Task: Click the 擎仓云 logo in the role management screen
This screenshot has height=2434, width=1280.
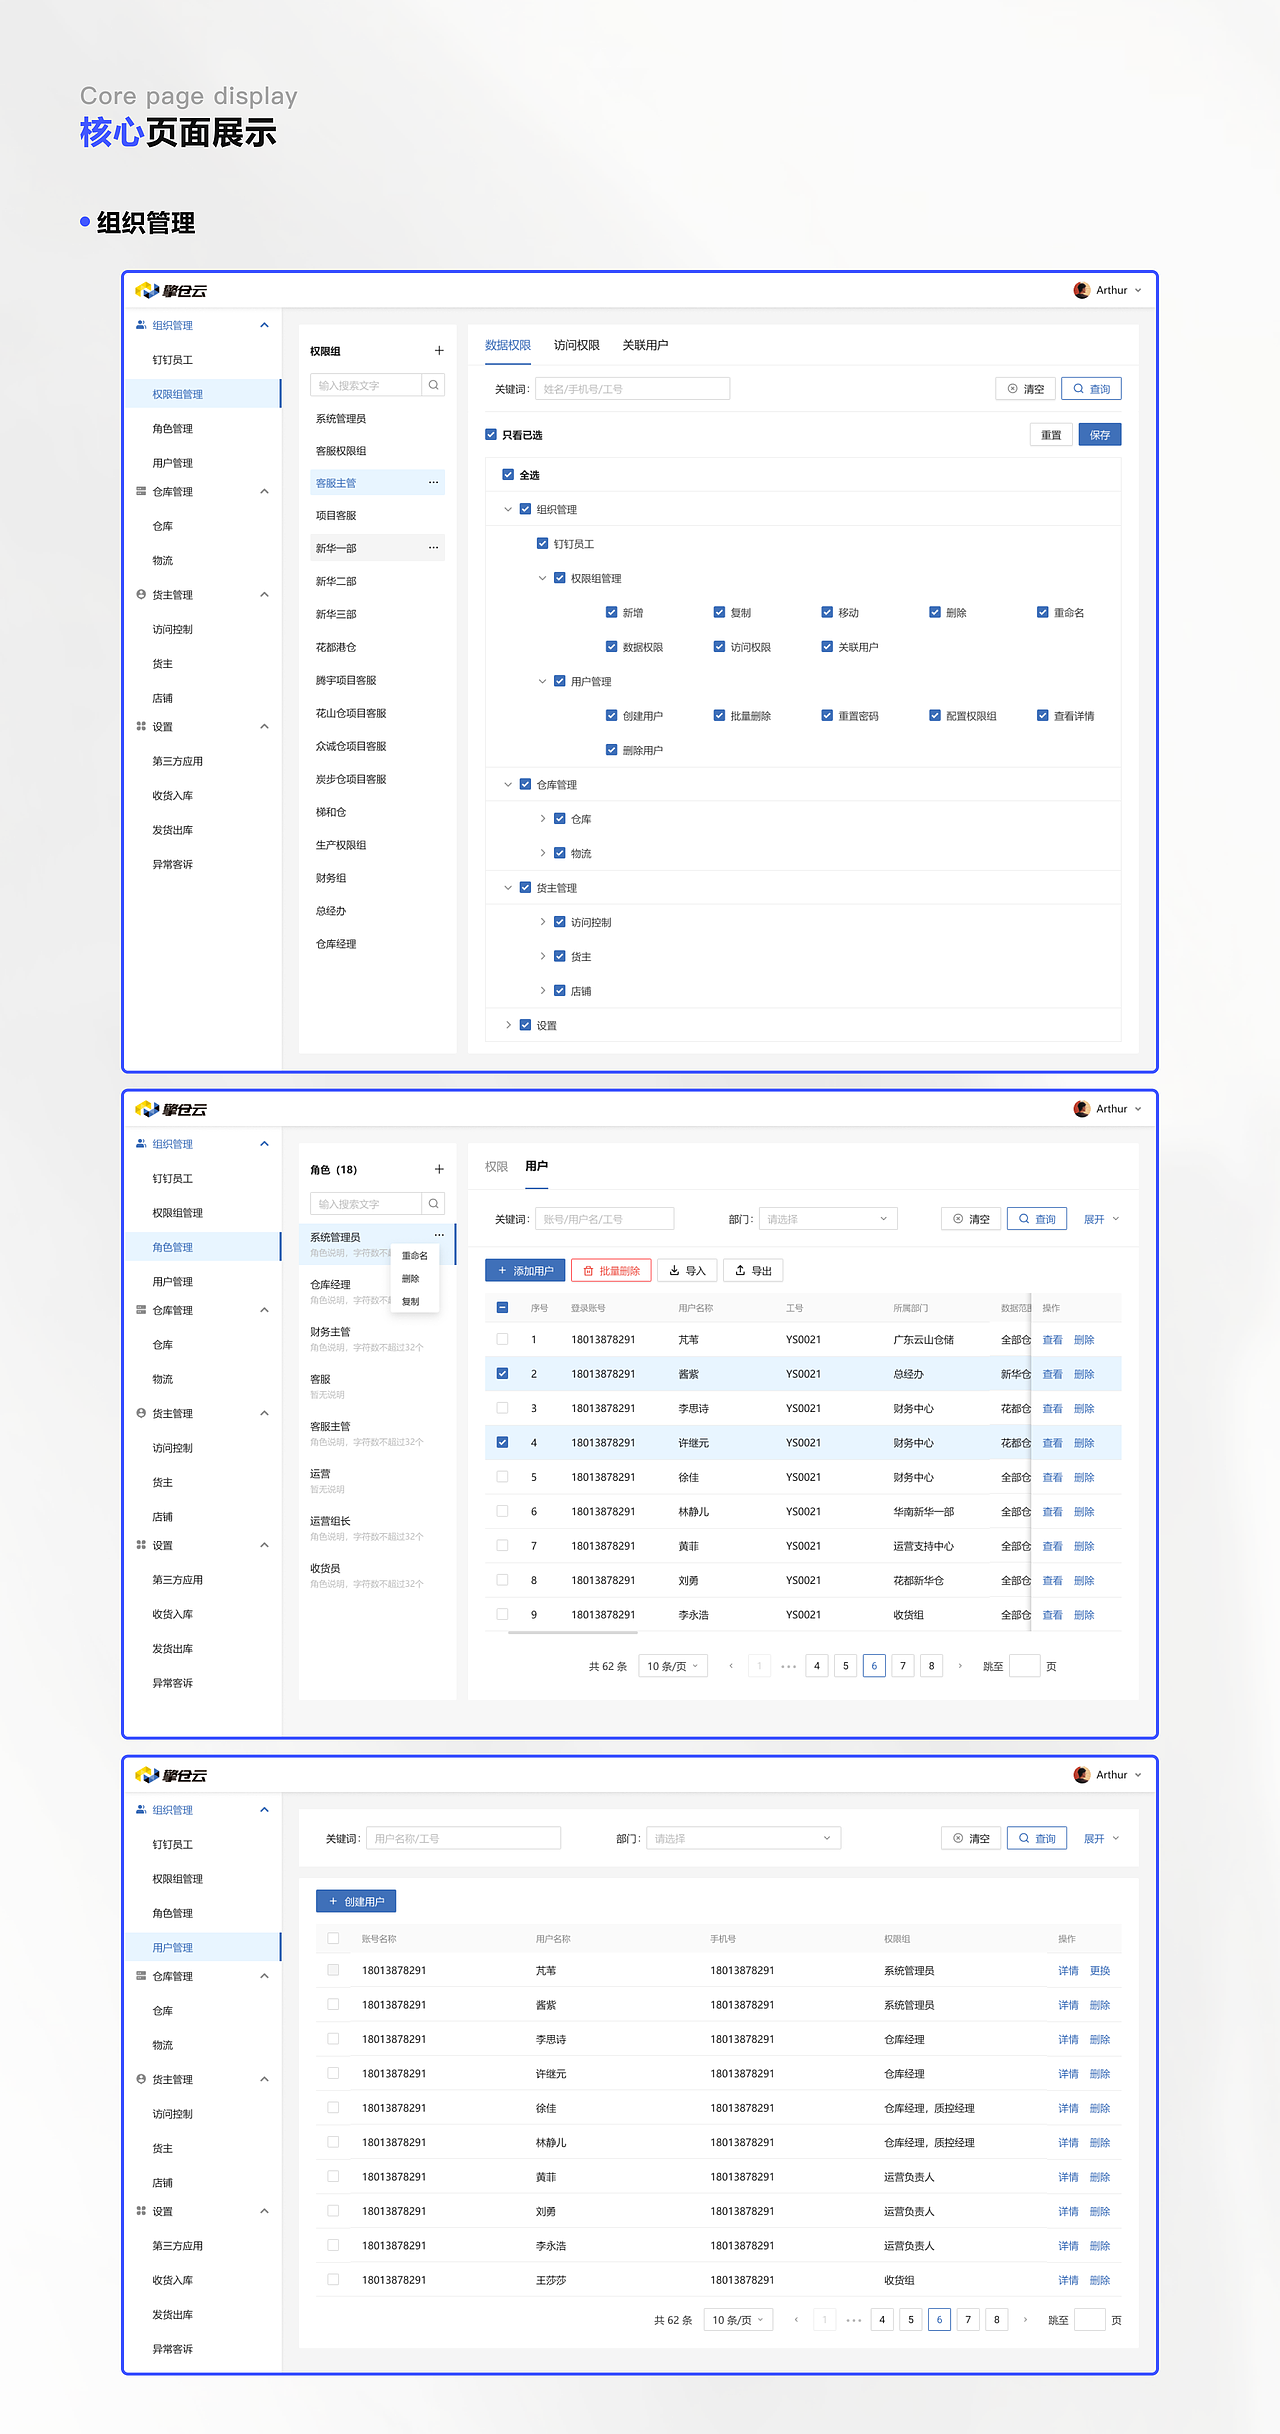Action: point(171,1110)
